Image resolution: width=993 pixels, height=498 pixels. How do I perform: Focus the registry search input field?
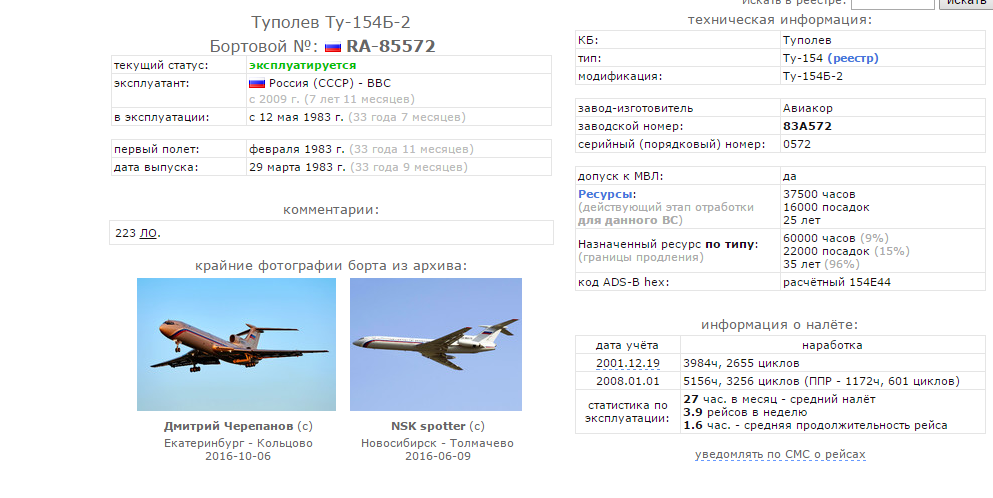(x=892, y=4)
